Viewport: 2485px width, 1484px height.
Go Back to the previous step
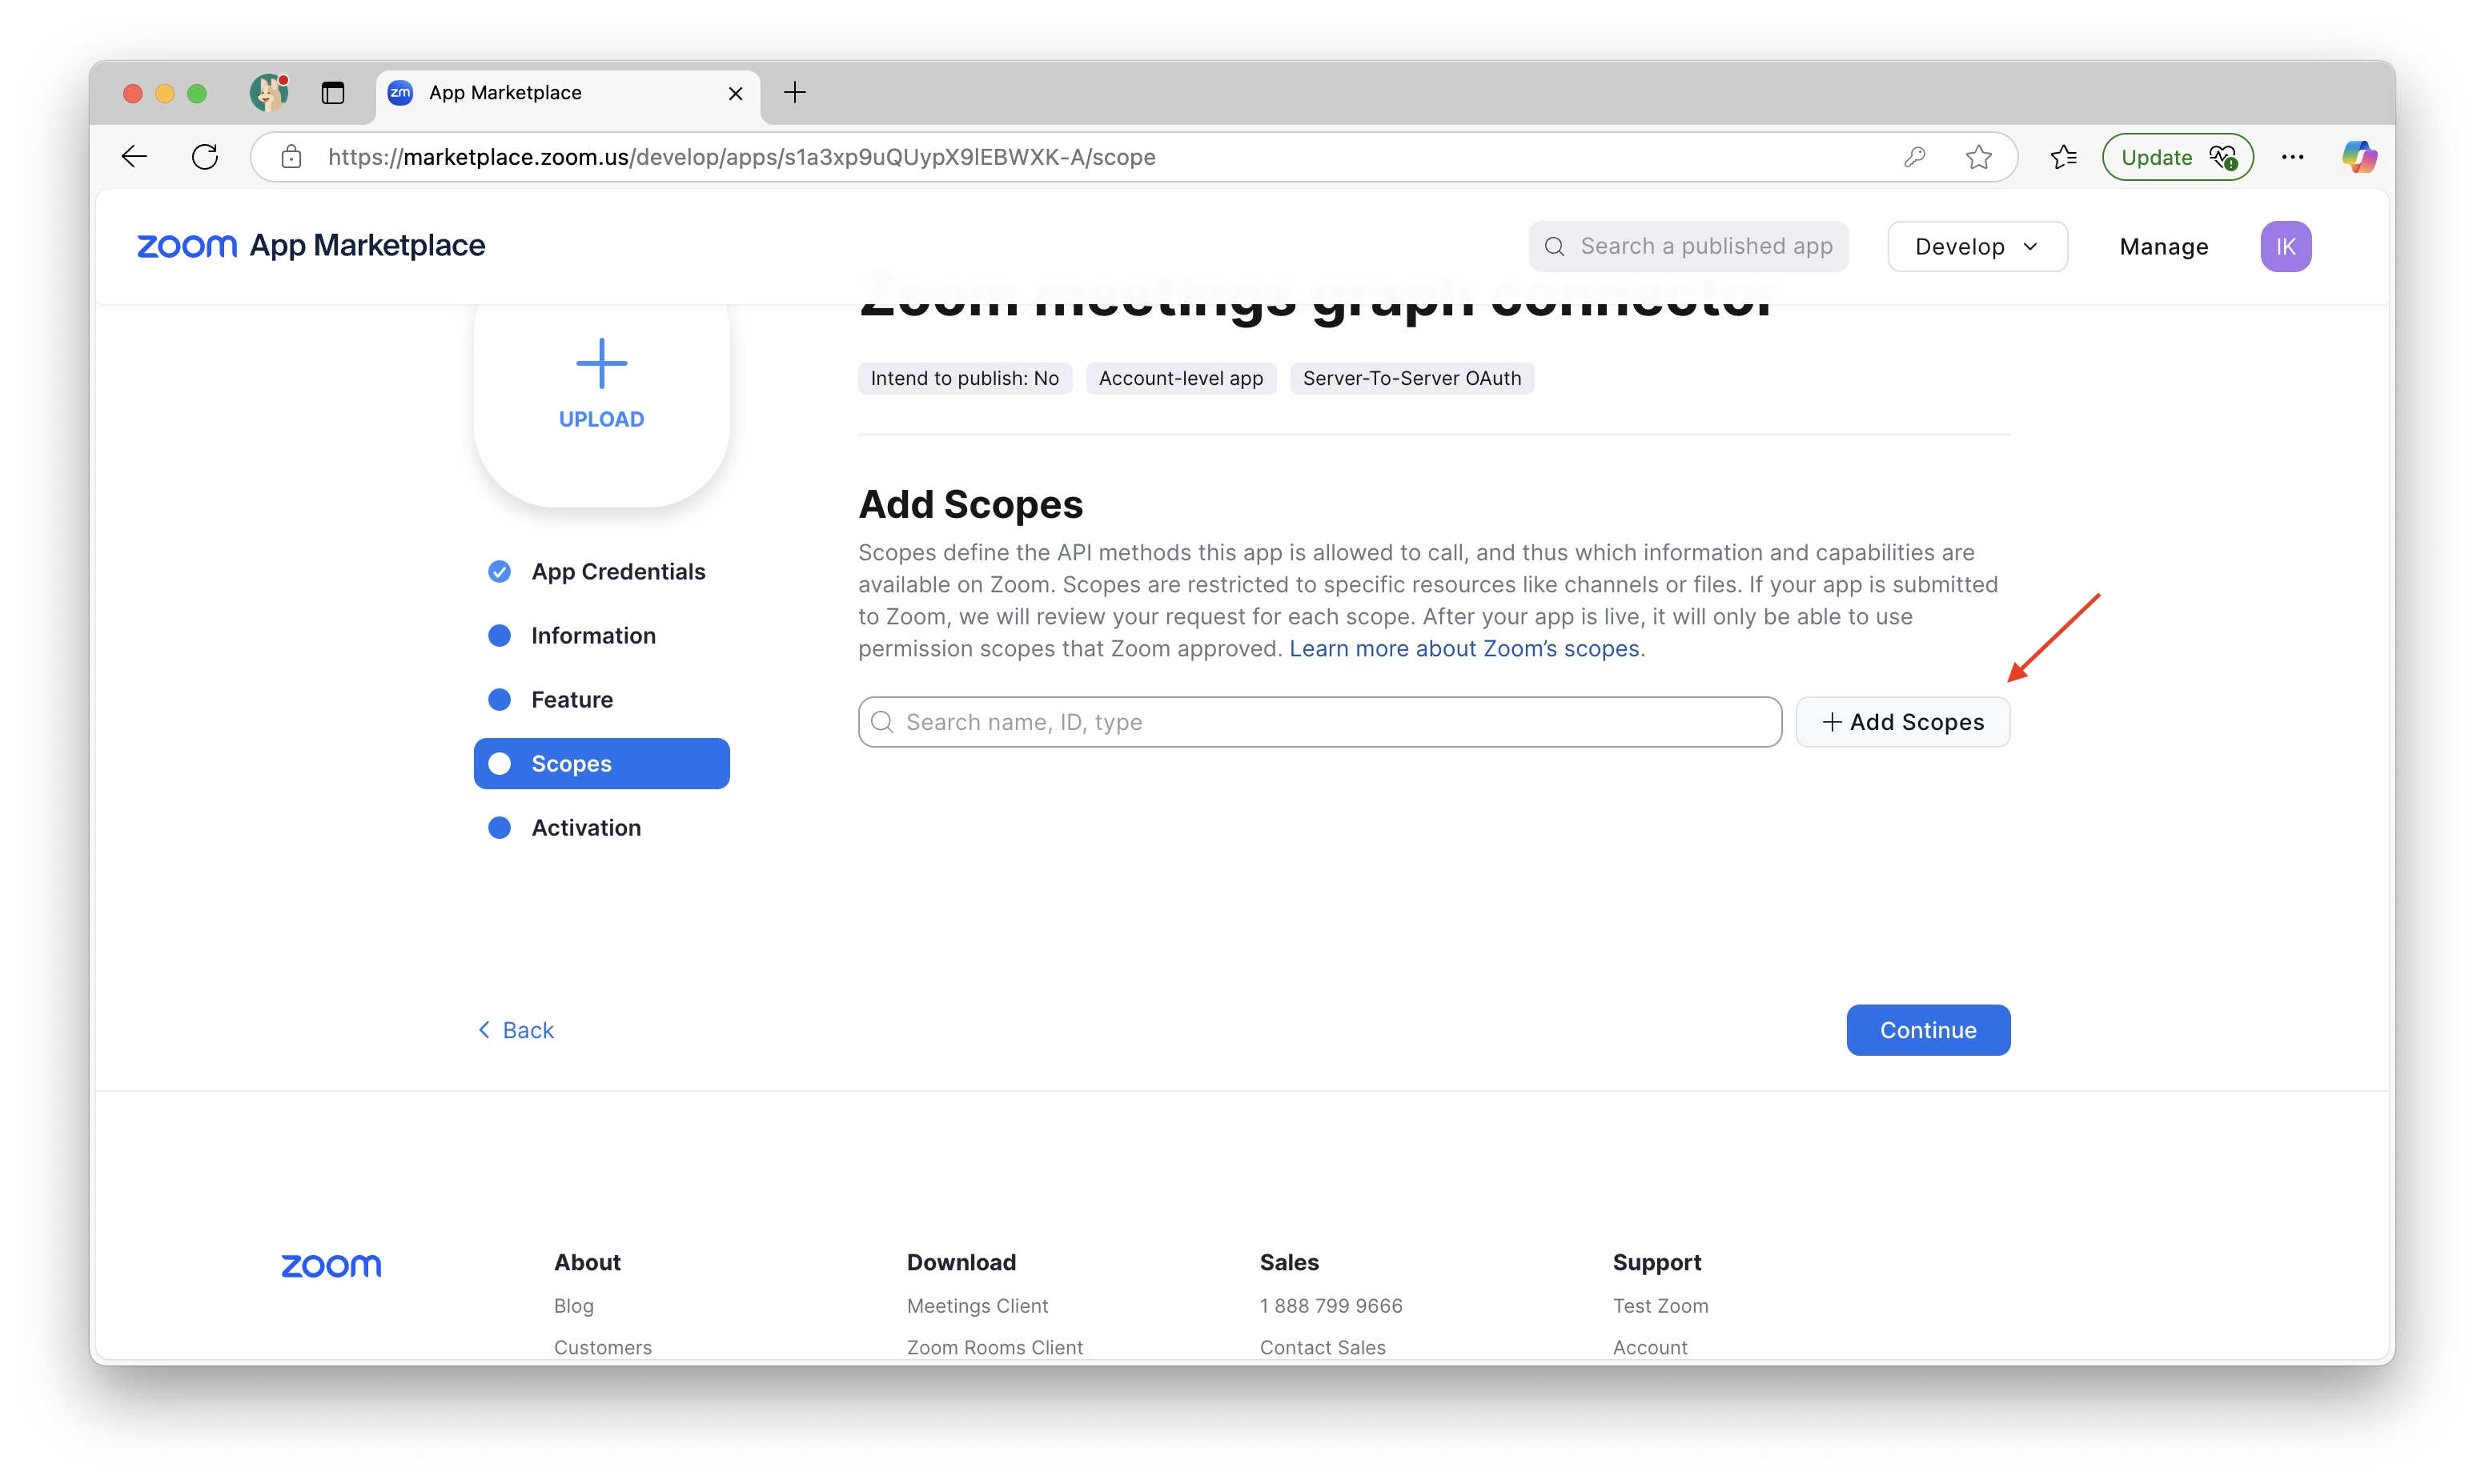pyautogui.click(x=515, y=1029)
